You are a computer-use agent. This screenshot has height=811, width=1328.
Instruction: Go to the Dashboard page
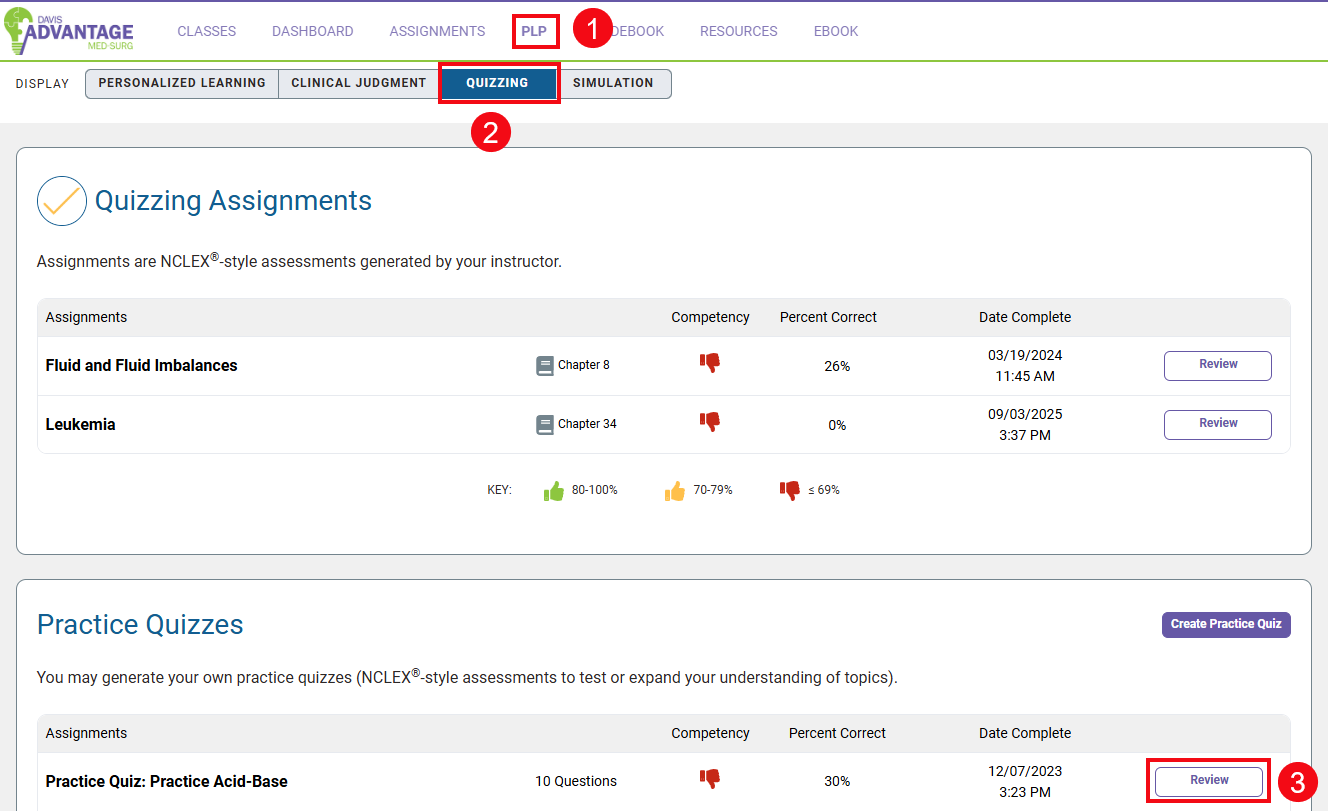(312, 31)
